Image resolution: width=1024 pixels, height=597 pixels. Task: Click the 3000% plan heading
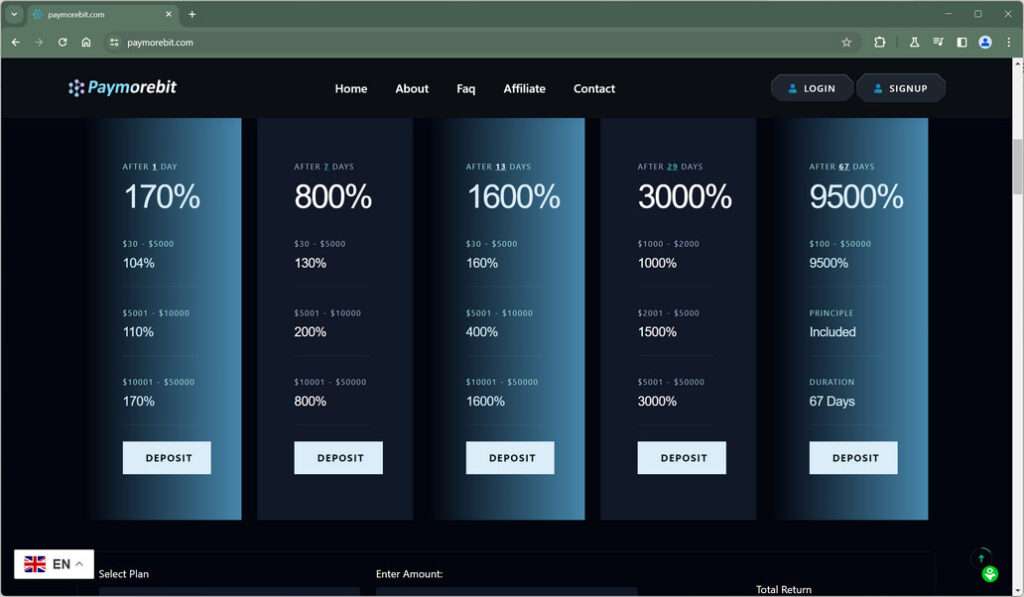tap(685, 197)
